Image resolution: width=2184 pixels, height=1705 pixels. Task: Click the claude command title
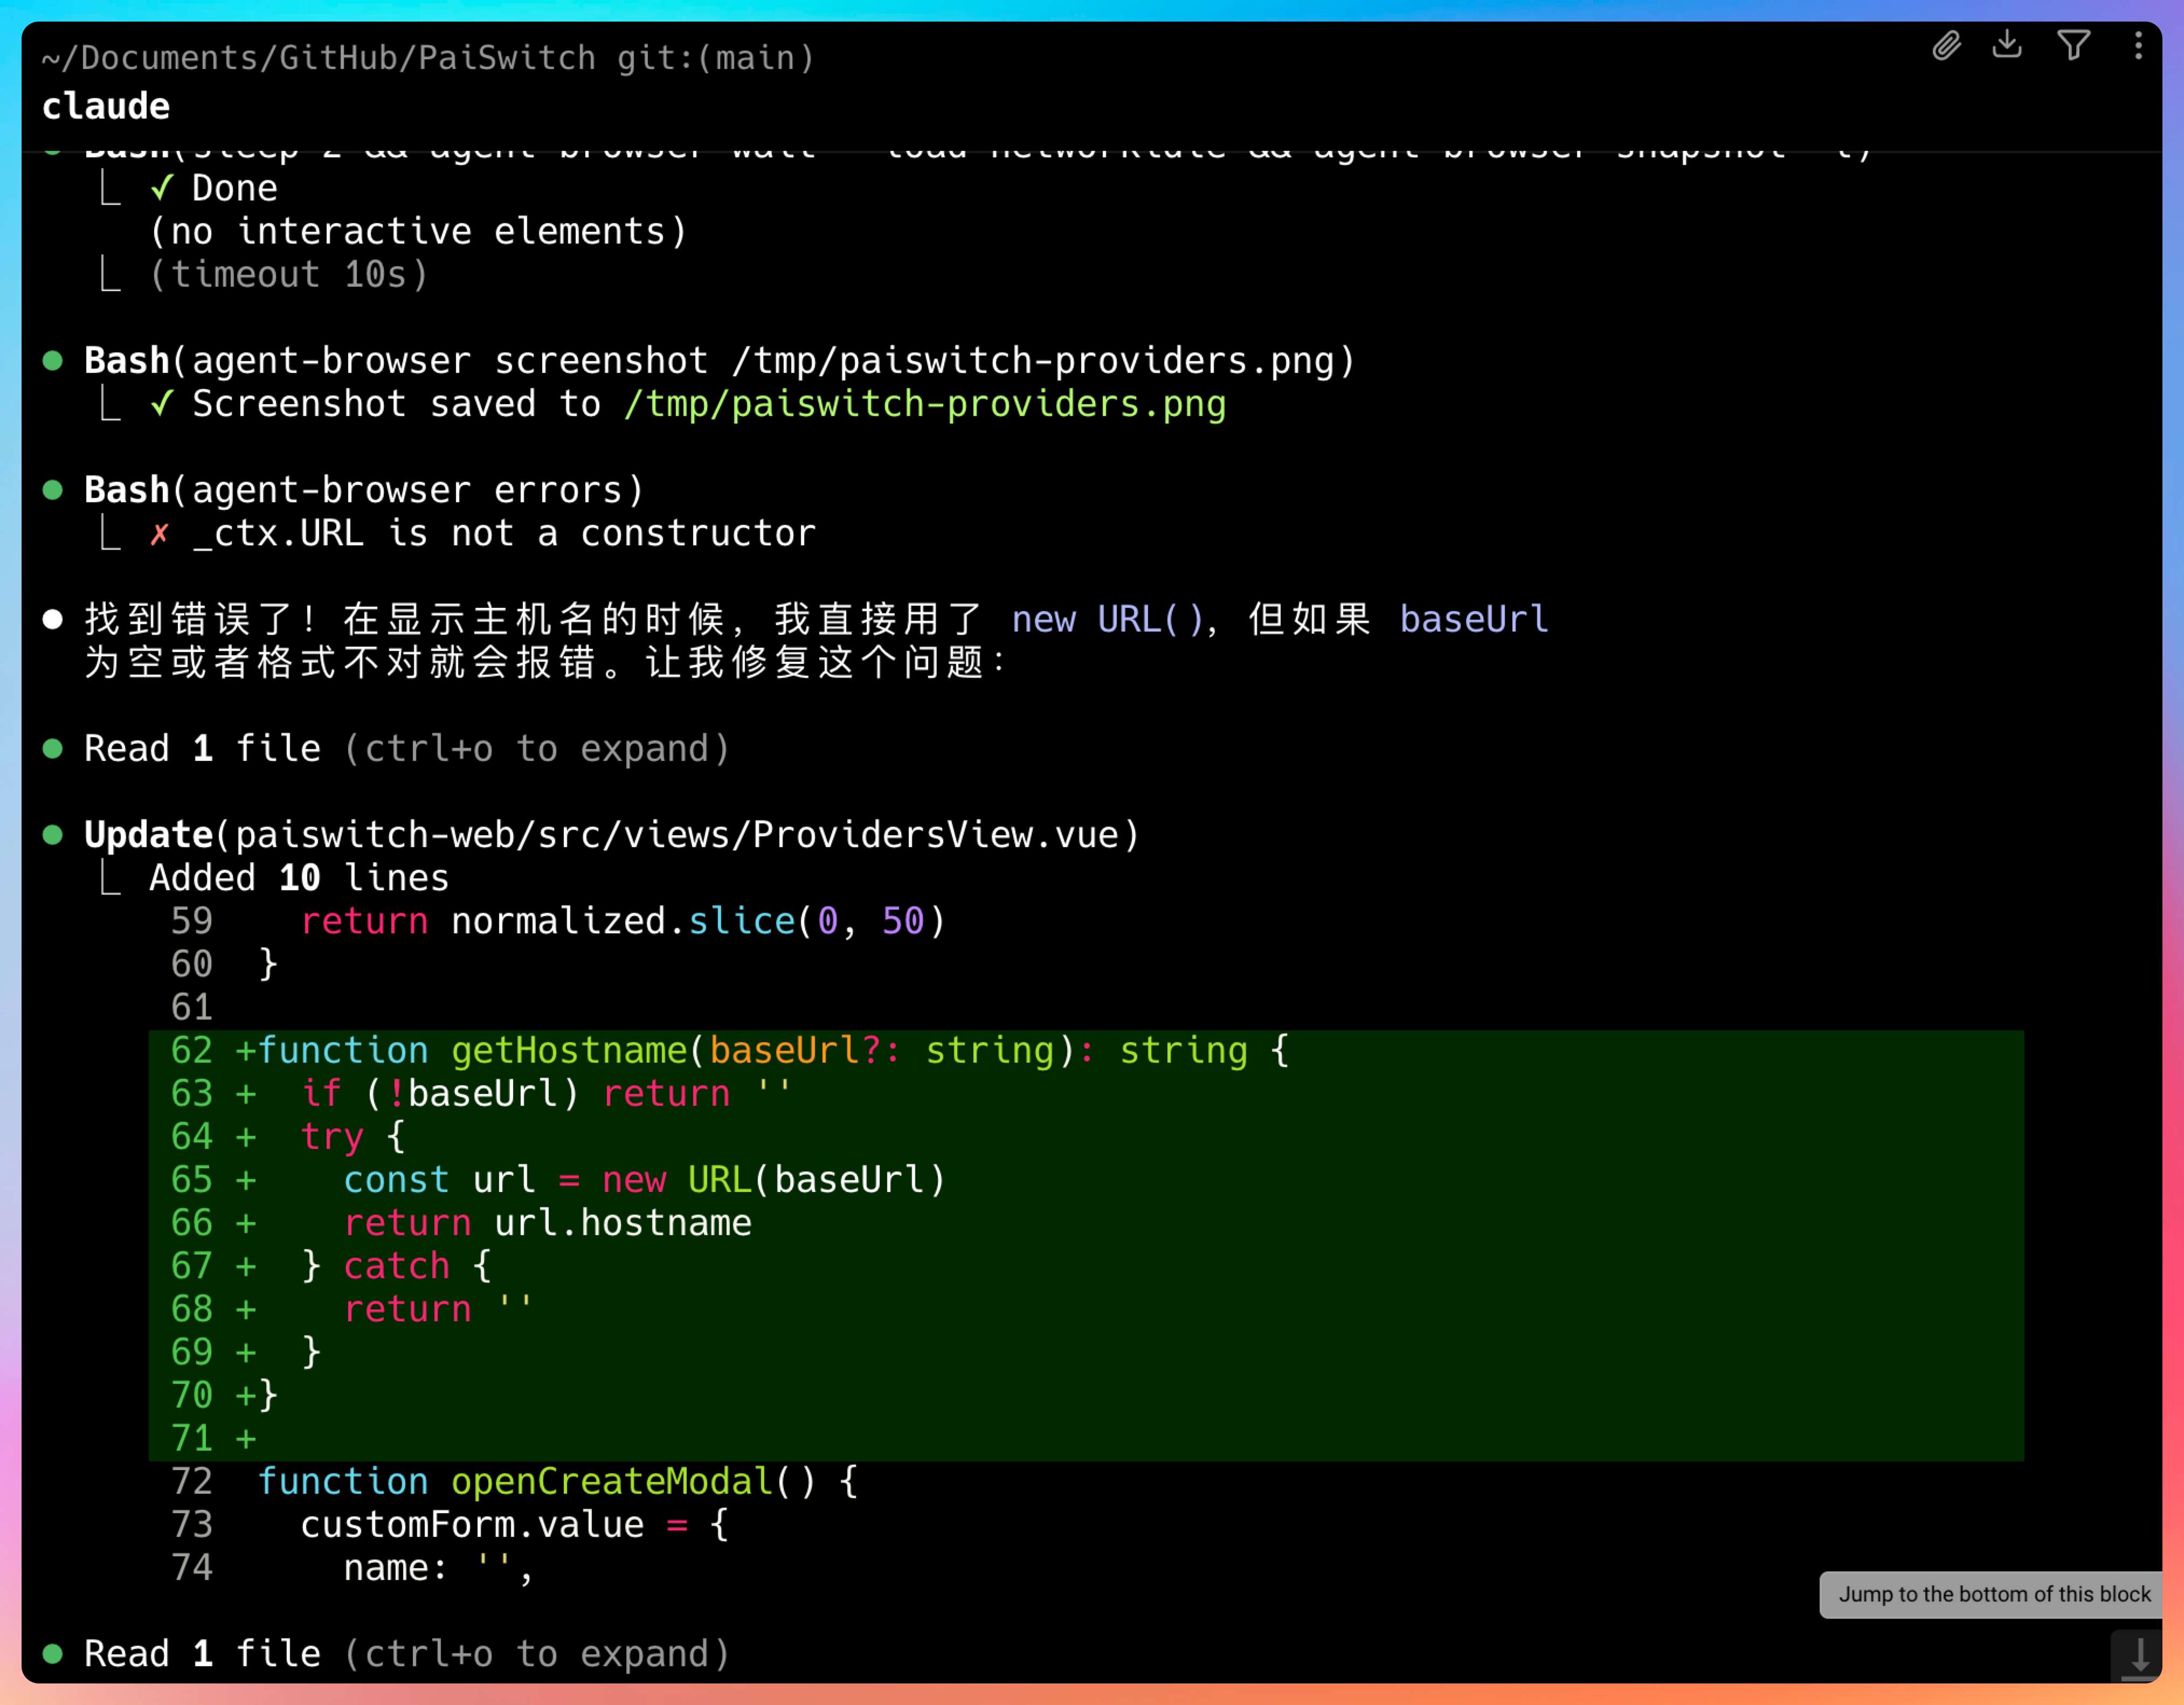click(106, 106)
